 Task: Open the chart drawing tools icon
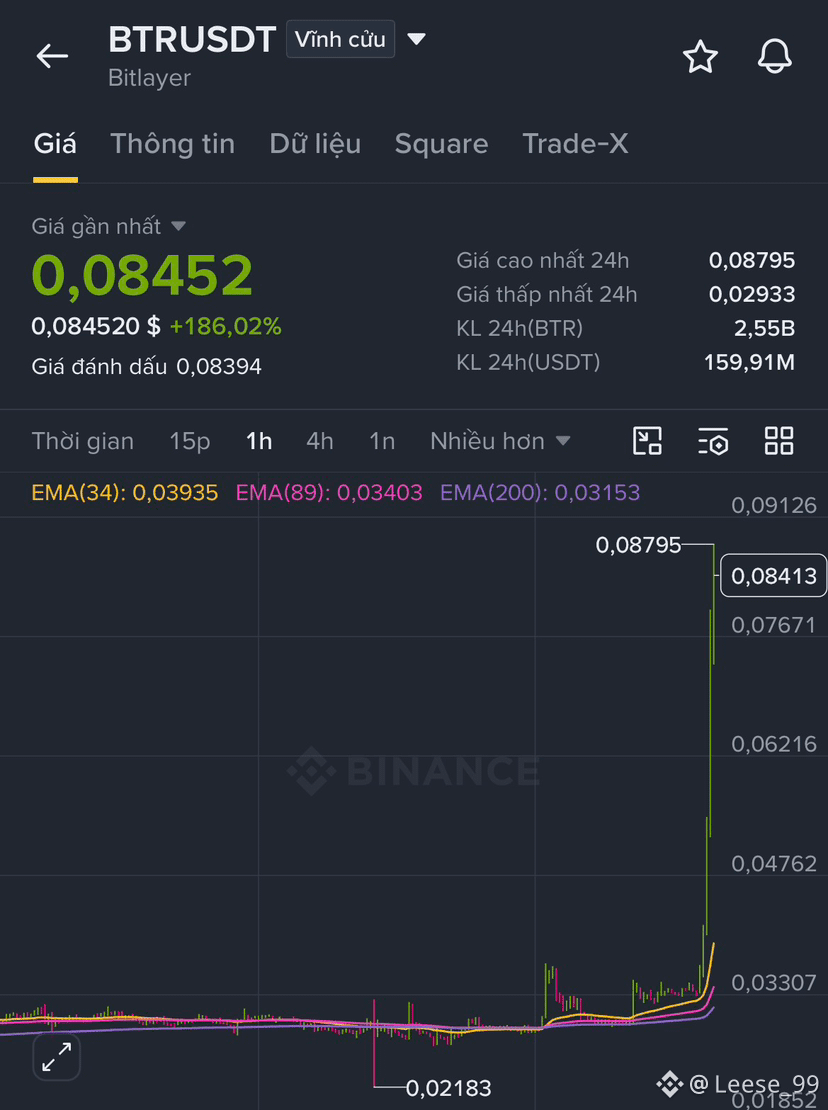647,440
